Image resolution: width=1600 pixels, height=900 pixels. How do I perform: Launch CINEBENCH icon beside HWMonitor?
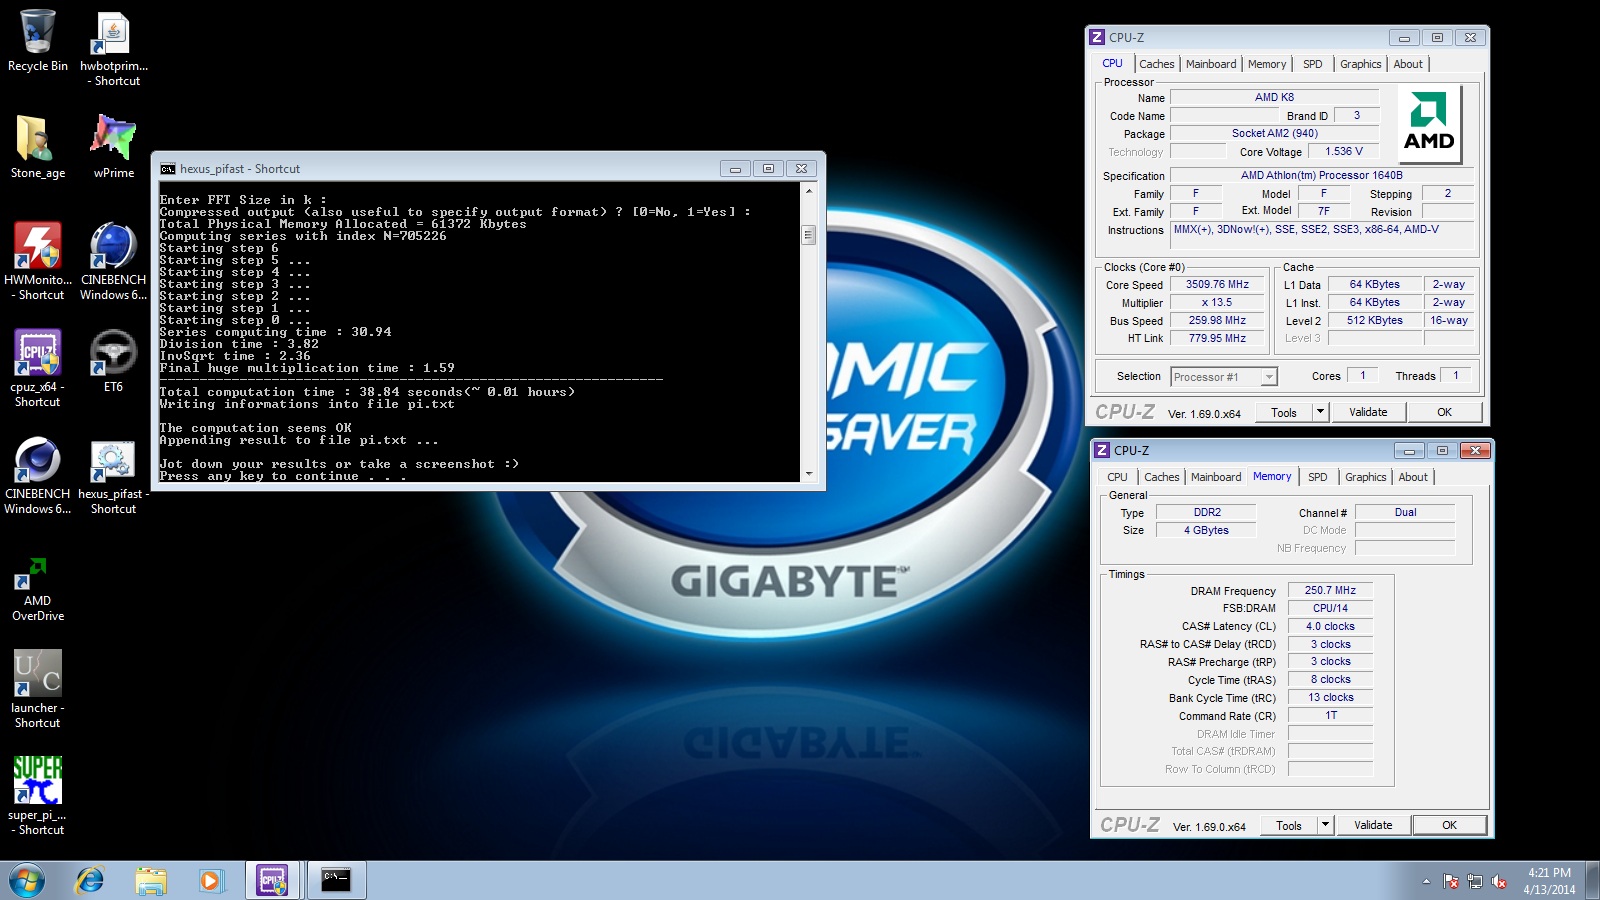[114, 262]
